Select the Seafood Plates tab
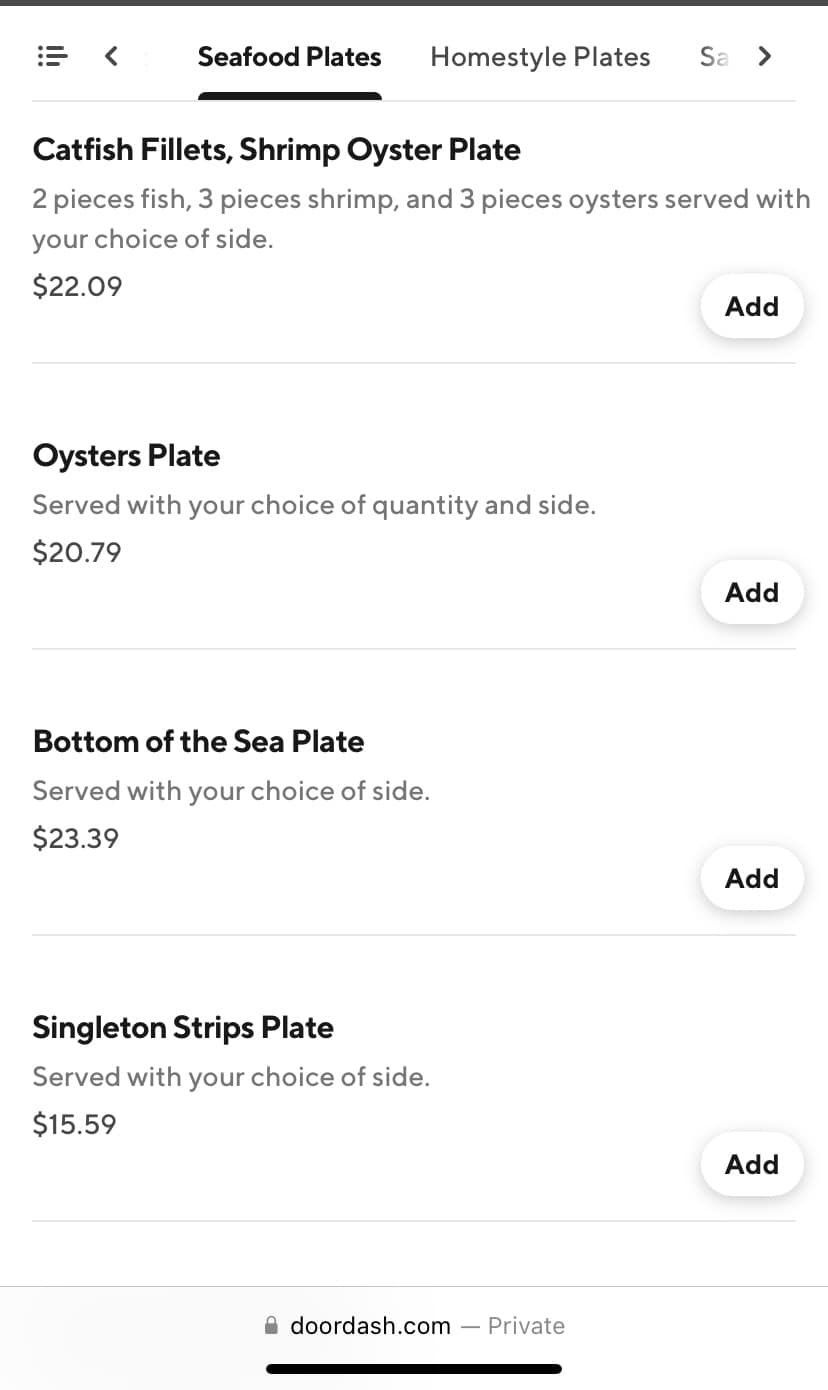The image size is (828, 1390). pyautogui.click(x=289, y=57)
